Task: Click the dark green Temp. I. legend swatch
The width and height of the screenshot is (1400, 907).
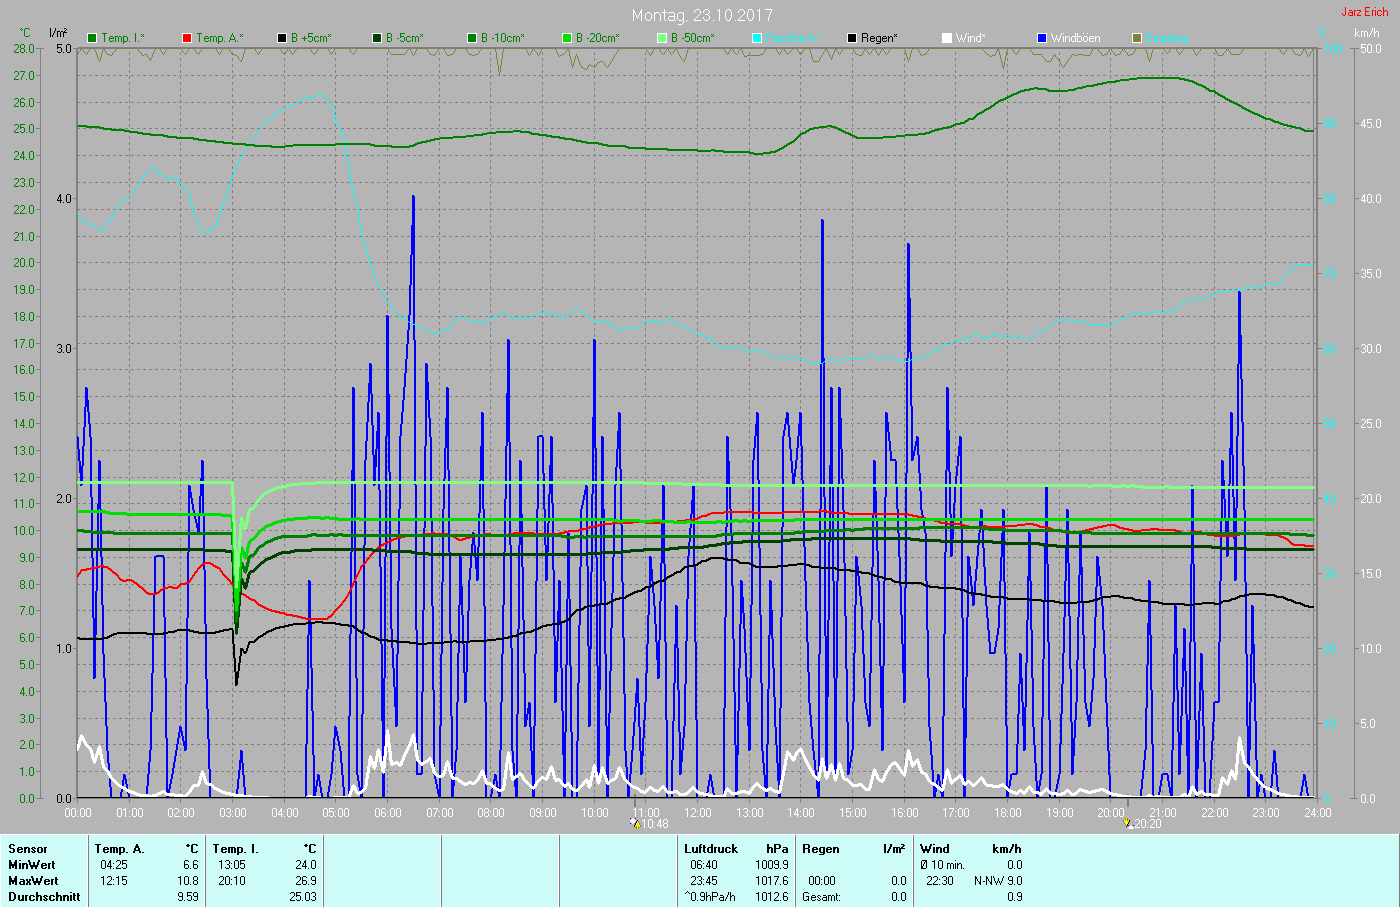Action: [x=93, y=38]
